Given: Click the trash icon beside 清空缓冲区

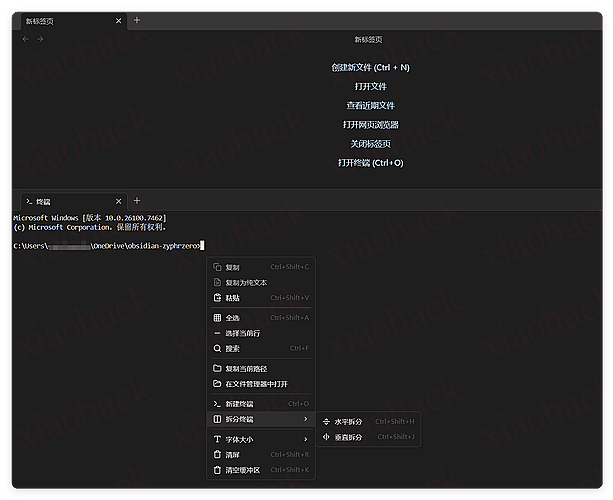Looking at the screenshot, I should pos(217,470).
